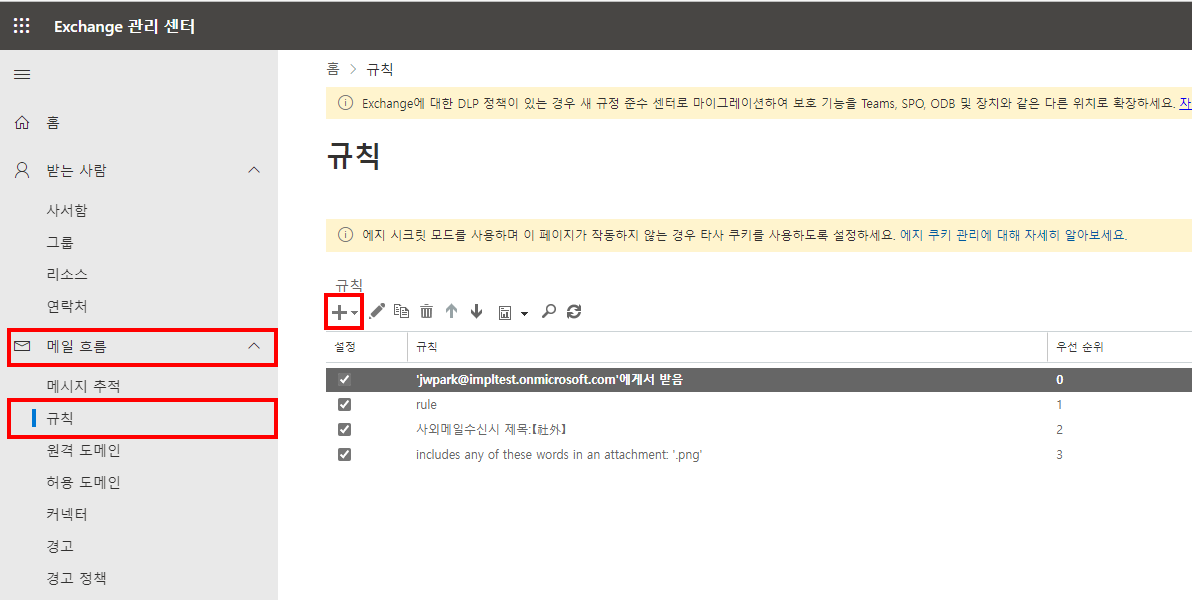Open 메시지 추적 in sidebar

tap(84, 386)
